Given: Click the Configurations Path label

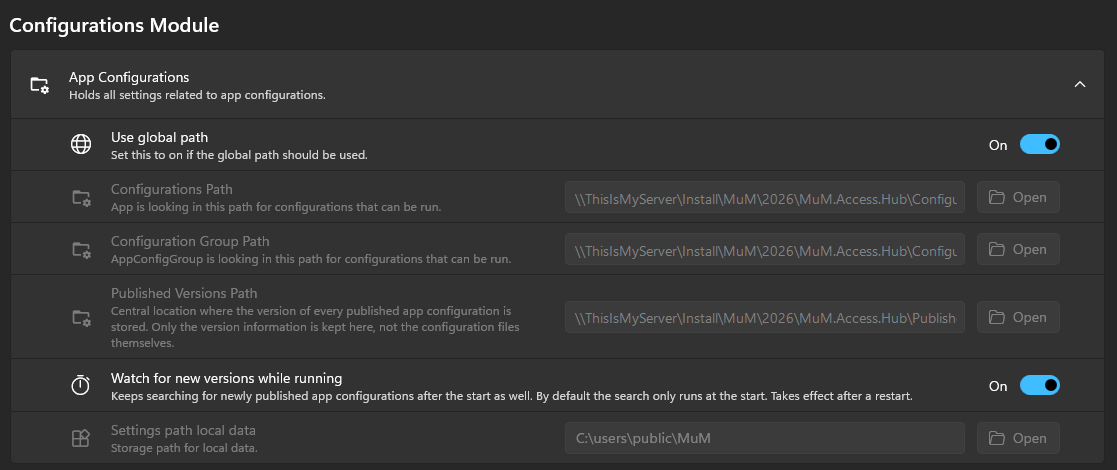Looking at the screenshot, I should (172, 189).
